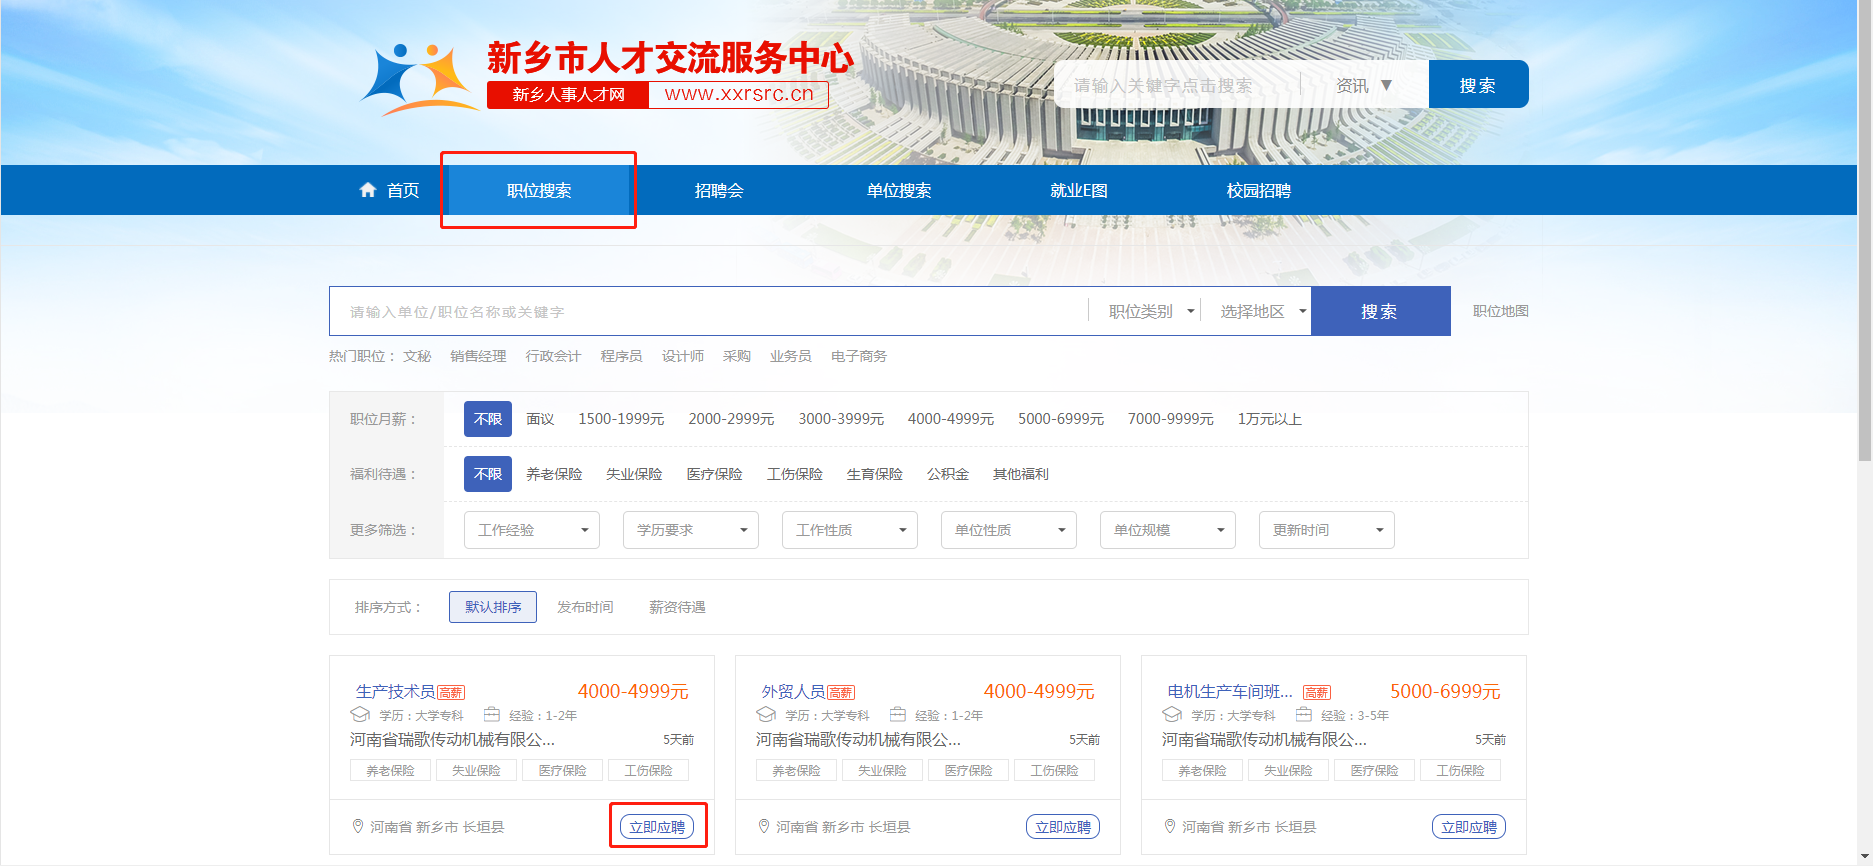Screen dimensions: 1873x867
Task: Expand the 工作经验 dropdown
Action: point(531,530)
